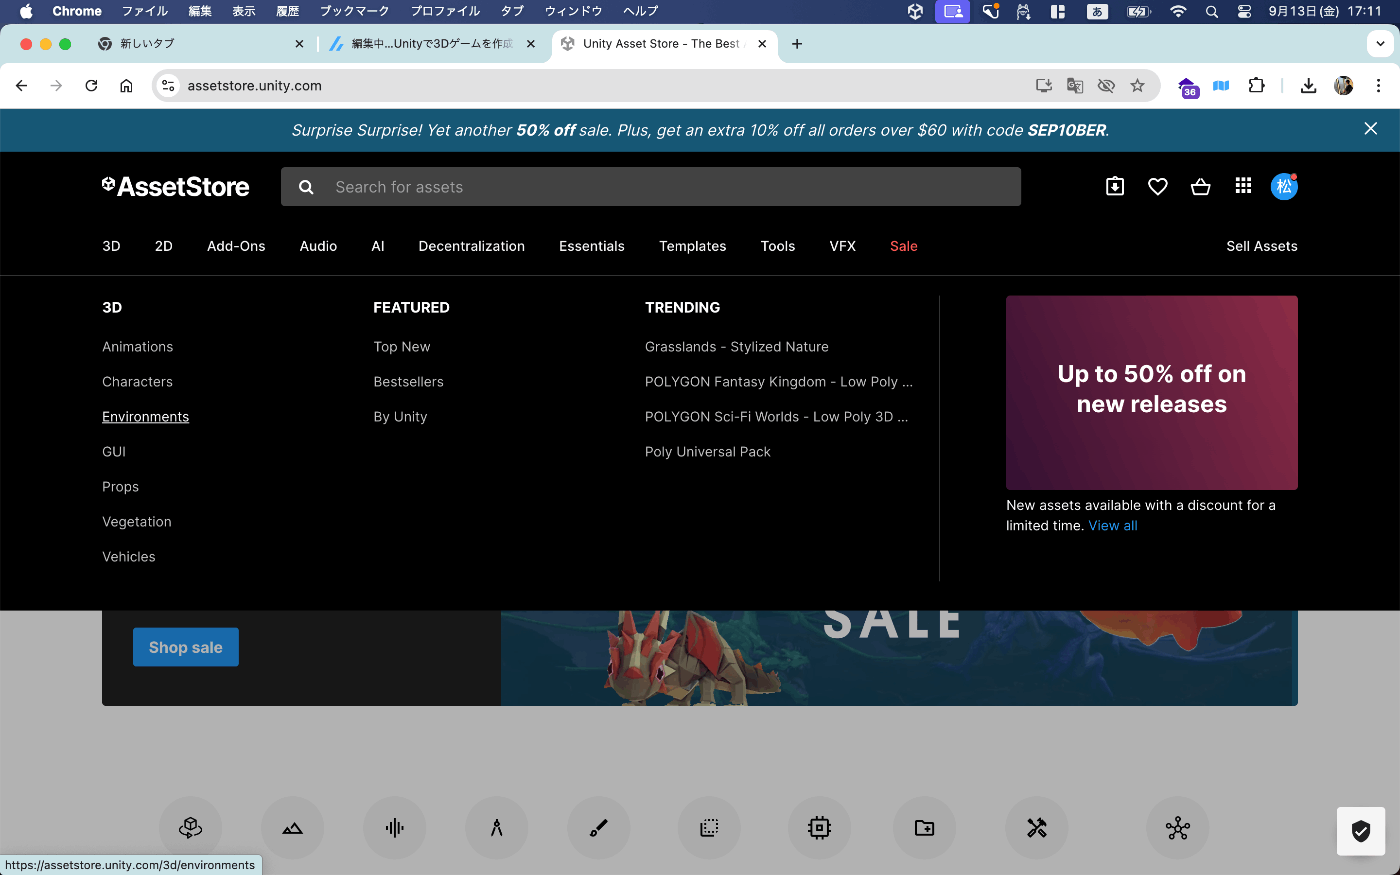1400x875 pixels.
Task: Select Animations under 3D
Action: point(138,347)
